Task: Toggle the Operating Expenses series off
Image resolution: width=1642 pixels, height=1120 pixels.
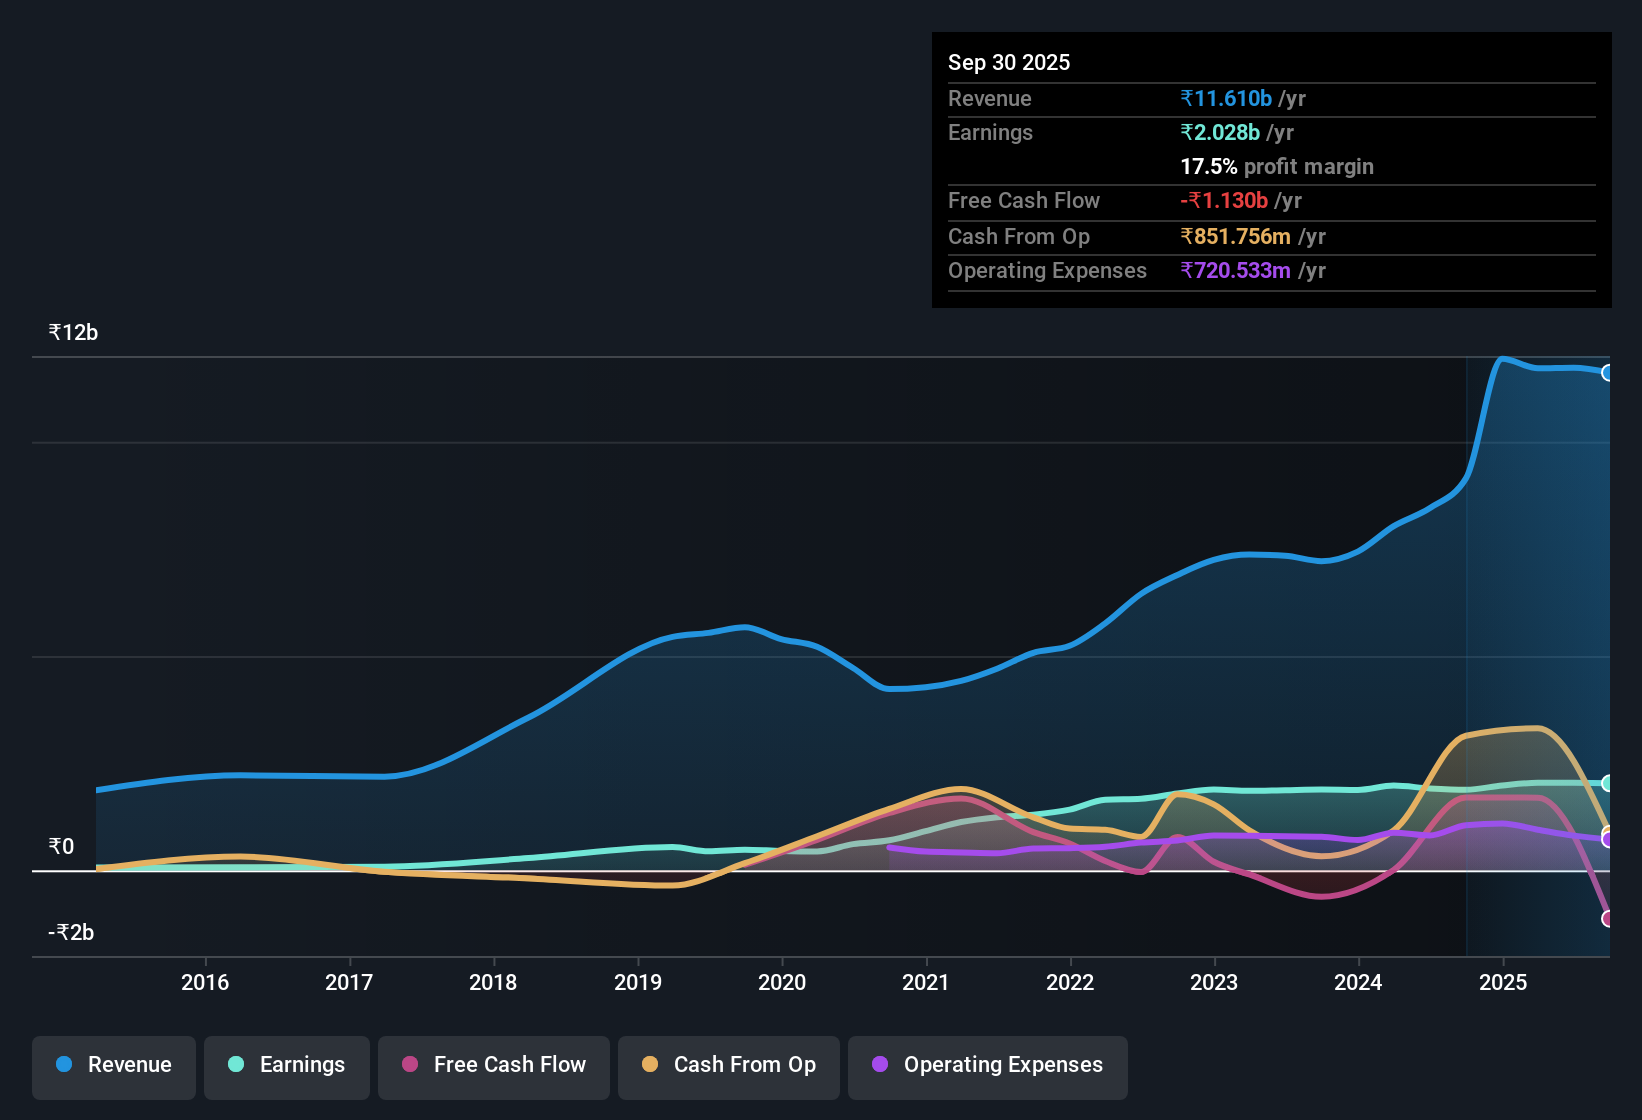Action: 987,1065
